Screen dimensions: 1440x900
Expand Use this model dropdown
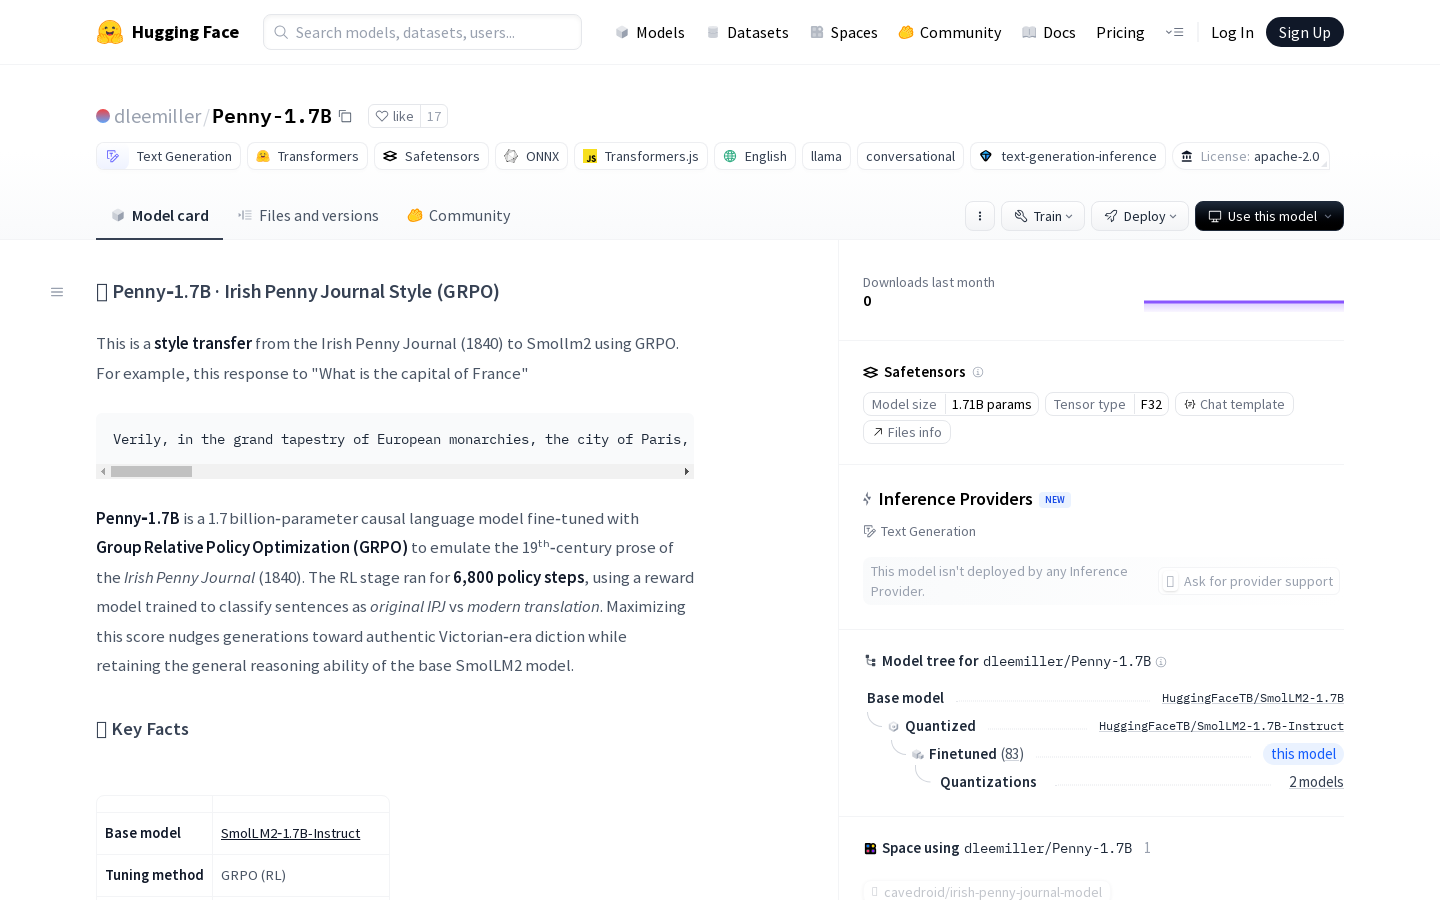click(1269, 216)
